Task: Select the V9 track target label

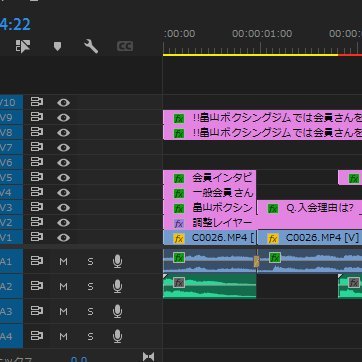Action: [x=11, y=117]
